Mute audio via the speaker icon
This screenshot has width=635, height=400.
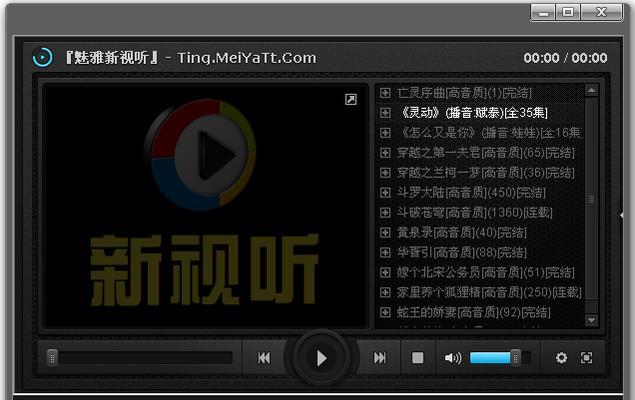point(453,358)
